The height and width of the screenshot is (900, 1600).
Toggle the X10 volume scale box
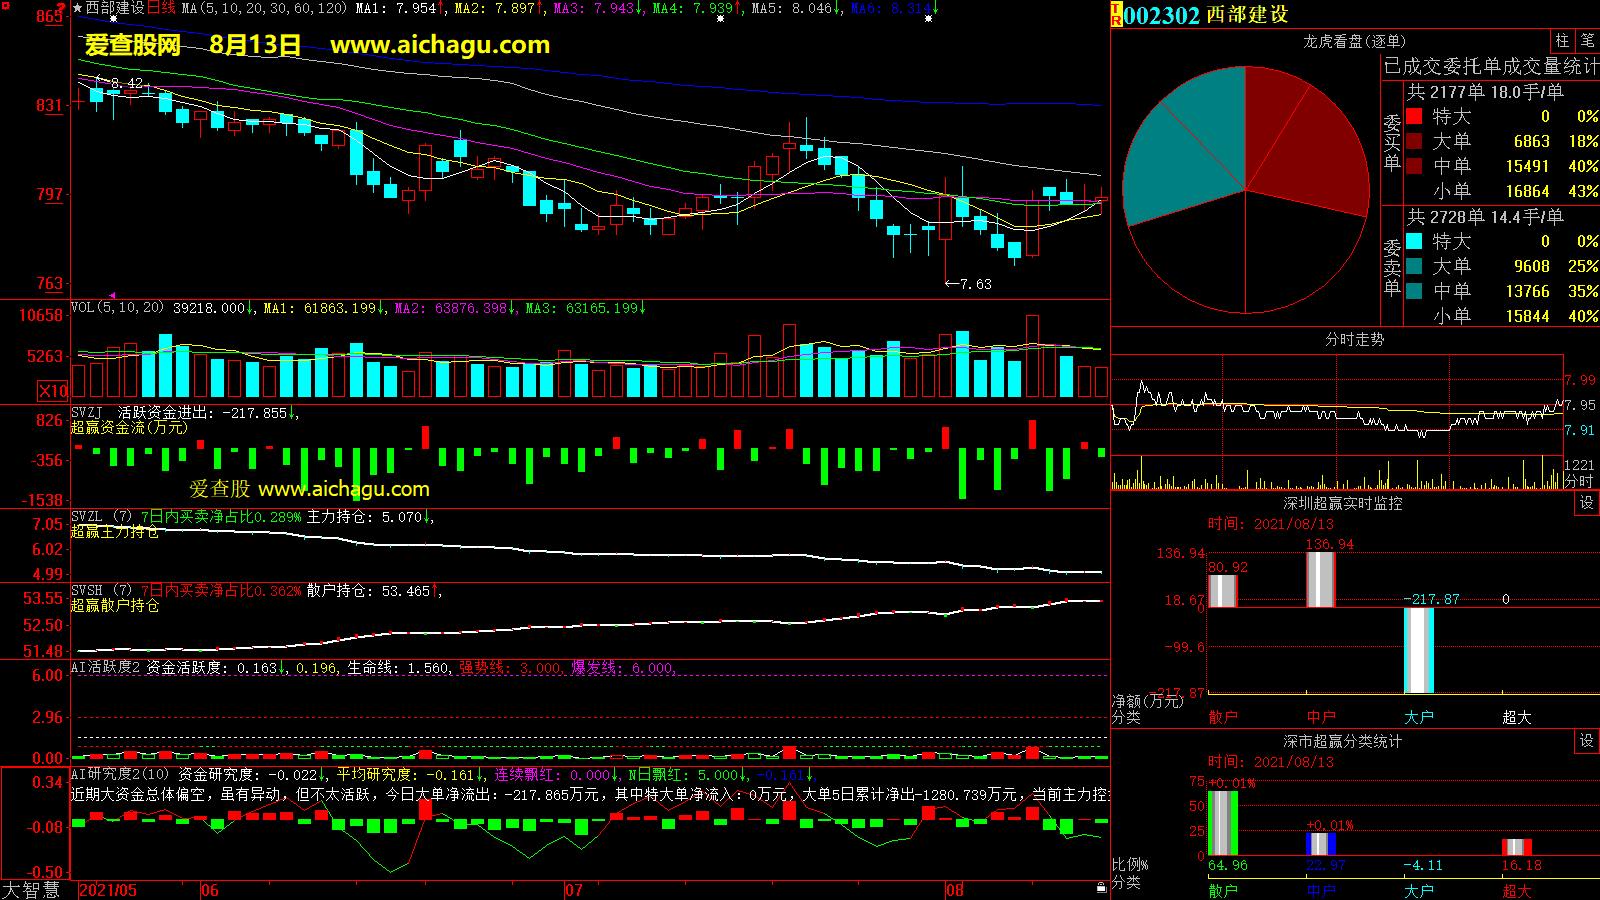(53, 391)
